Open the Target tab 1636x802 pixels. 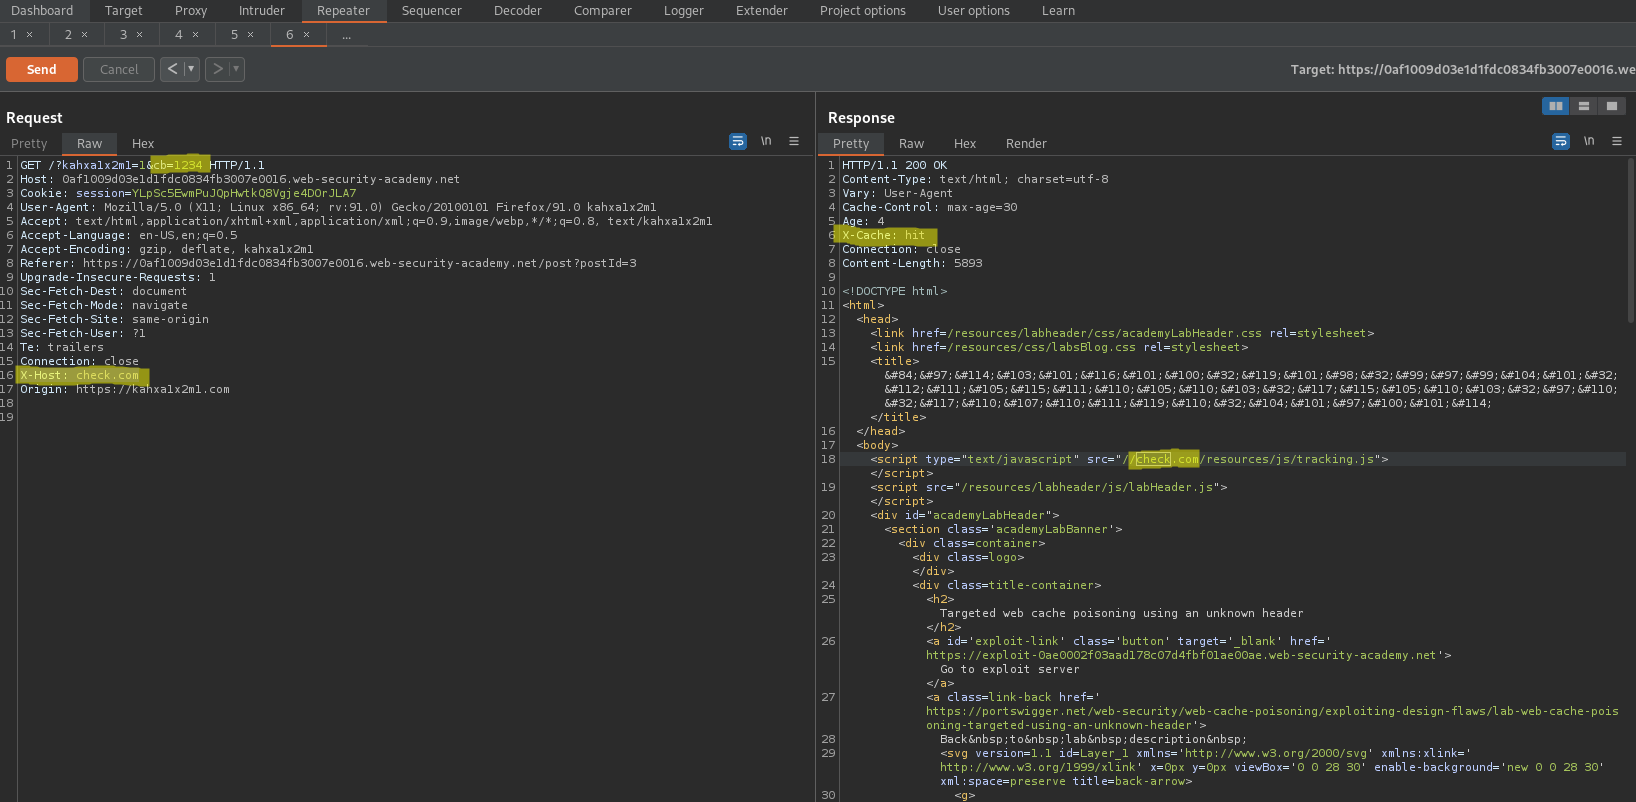pos(124,11)
